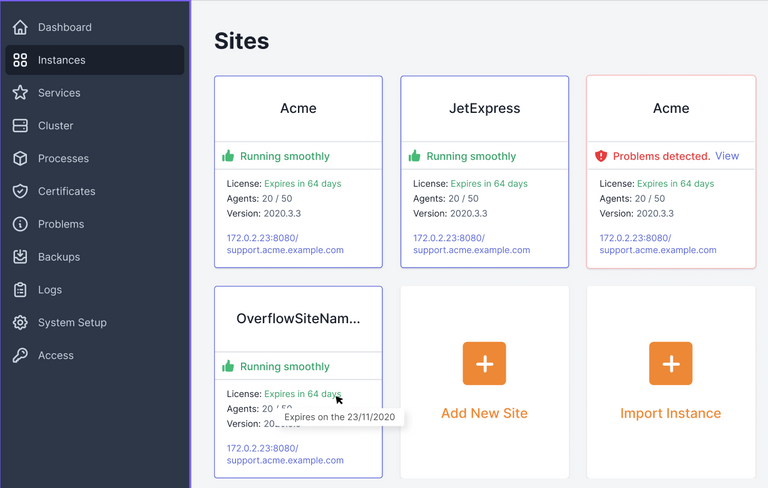768x488 pixels.
Task: Click the Access key icon
Action: [x=20, y=355]
